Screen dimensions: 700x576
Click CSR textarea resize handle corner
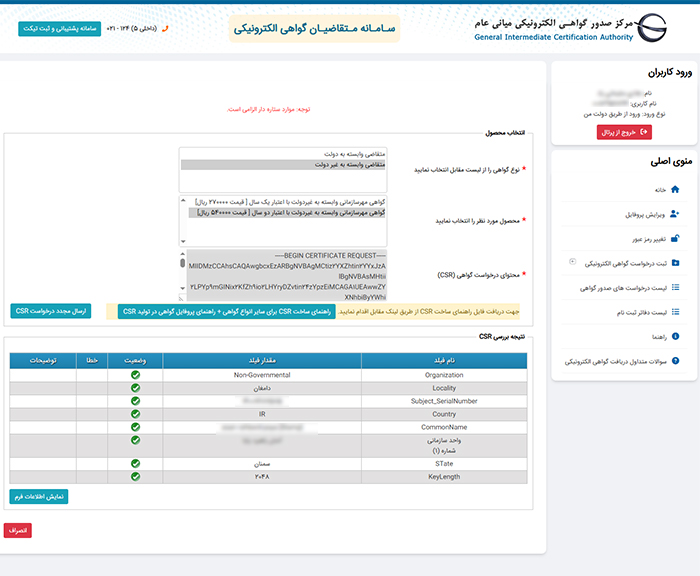pos(182,298)
